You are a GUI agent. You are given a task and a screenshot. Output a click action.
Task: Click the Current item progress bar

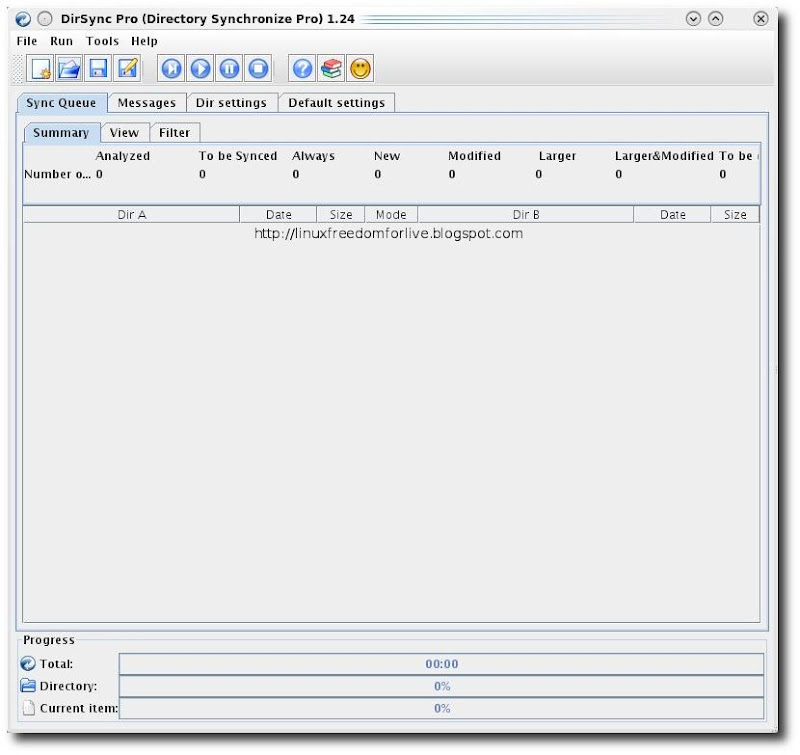(442, 709)
